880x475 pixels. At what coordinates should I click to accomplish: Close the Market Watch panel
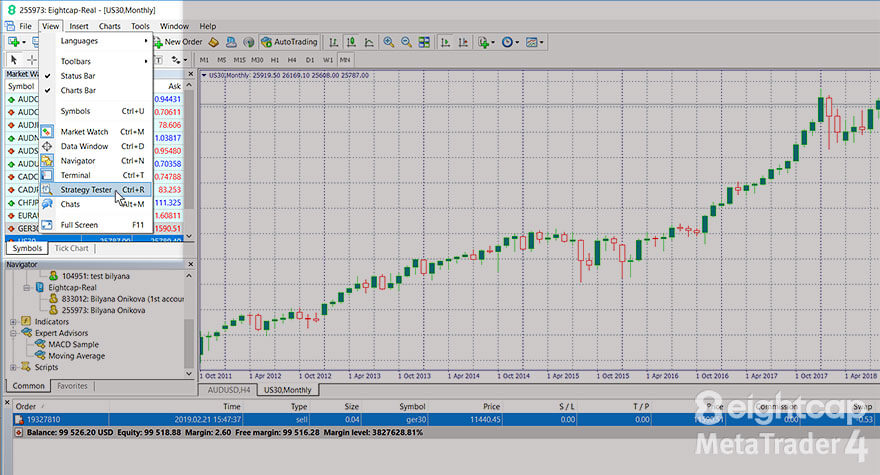click(190, 74)
